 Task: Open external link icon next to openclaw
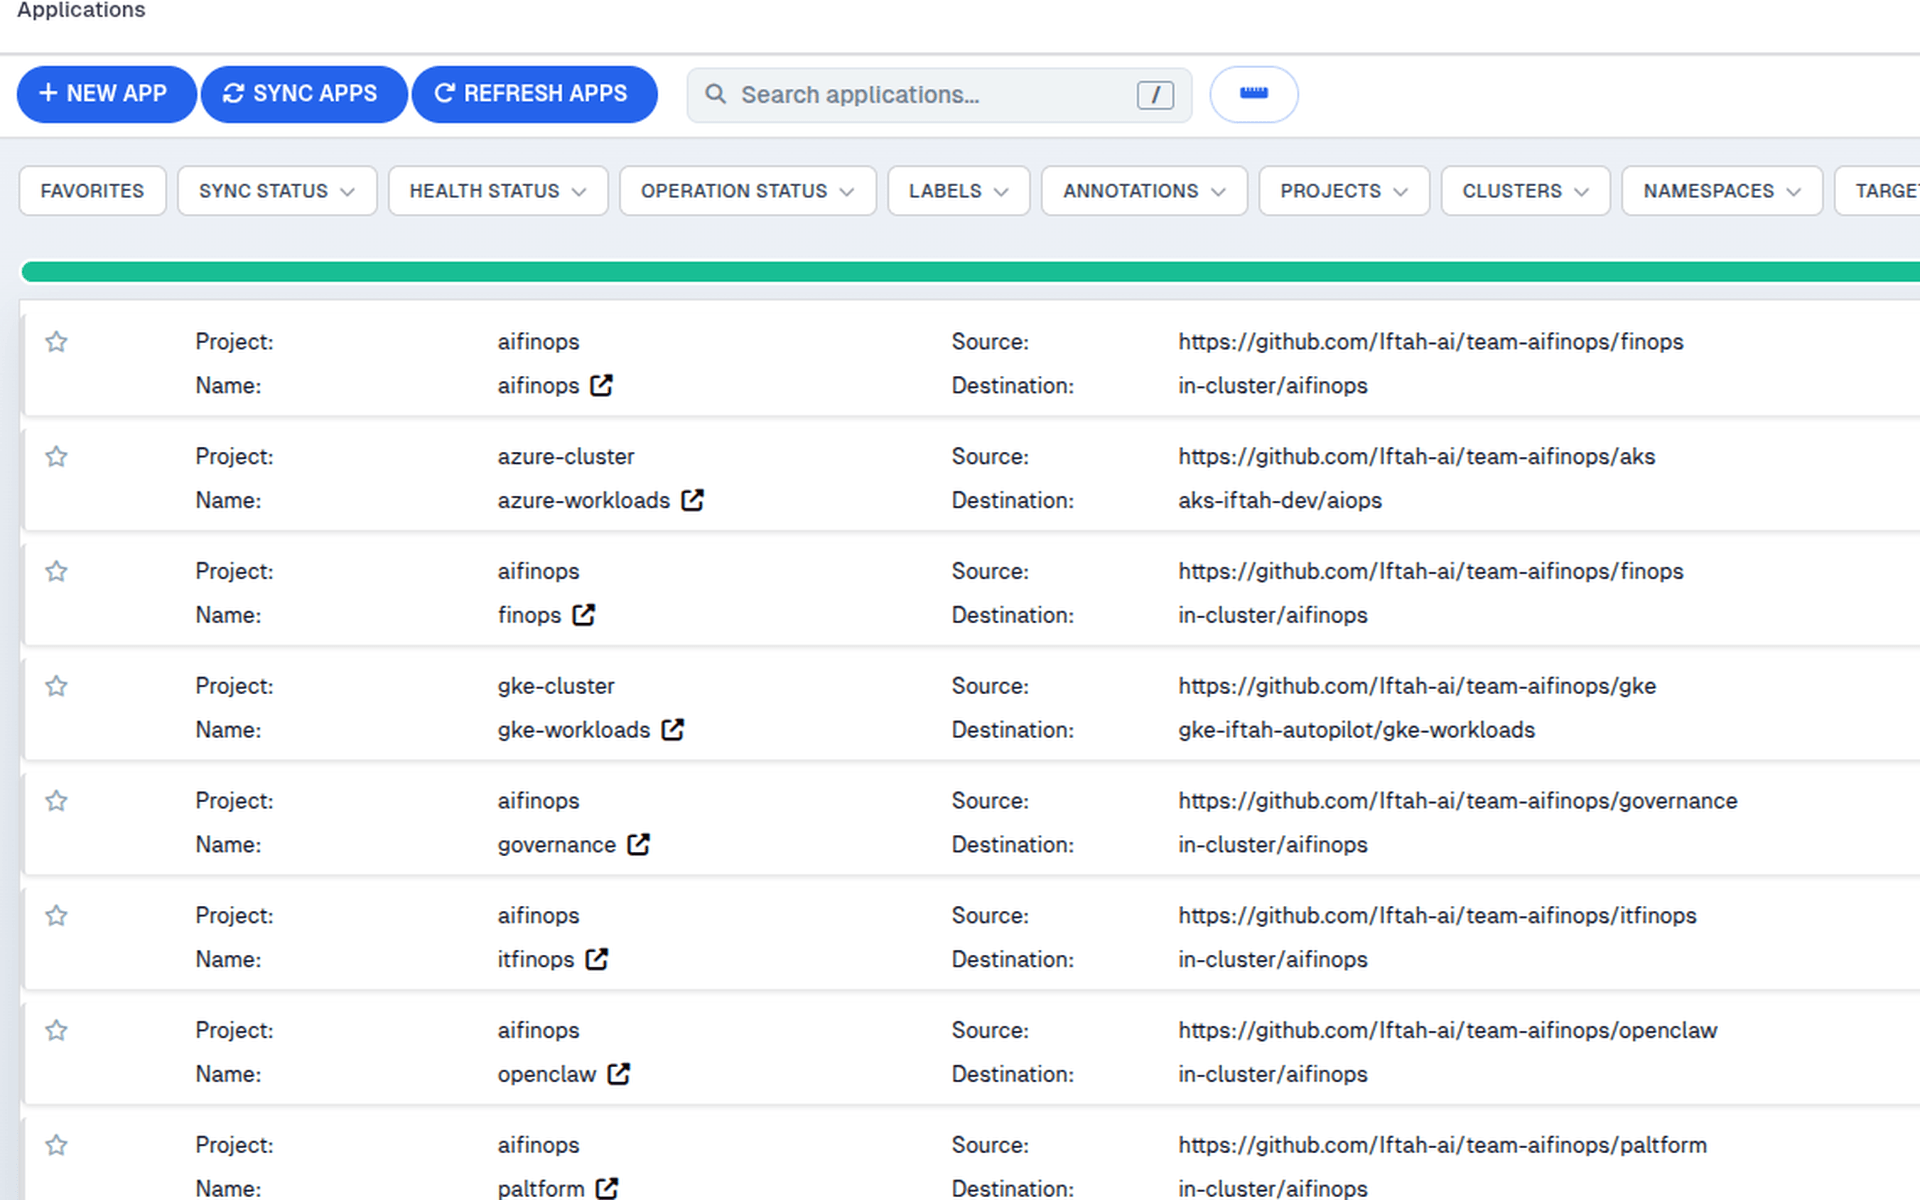[619, 1074]
